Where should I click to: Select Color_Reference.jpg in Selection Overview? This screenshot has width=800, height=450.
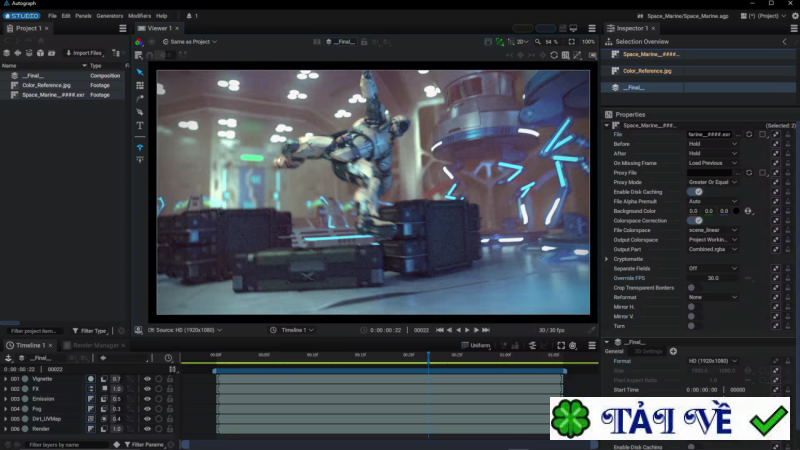pyautogui.click(x=647, y=71)
